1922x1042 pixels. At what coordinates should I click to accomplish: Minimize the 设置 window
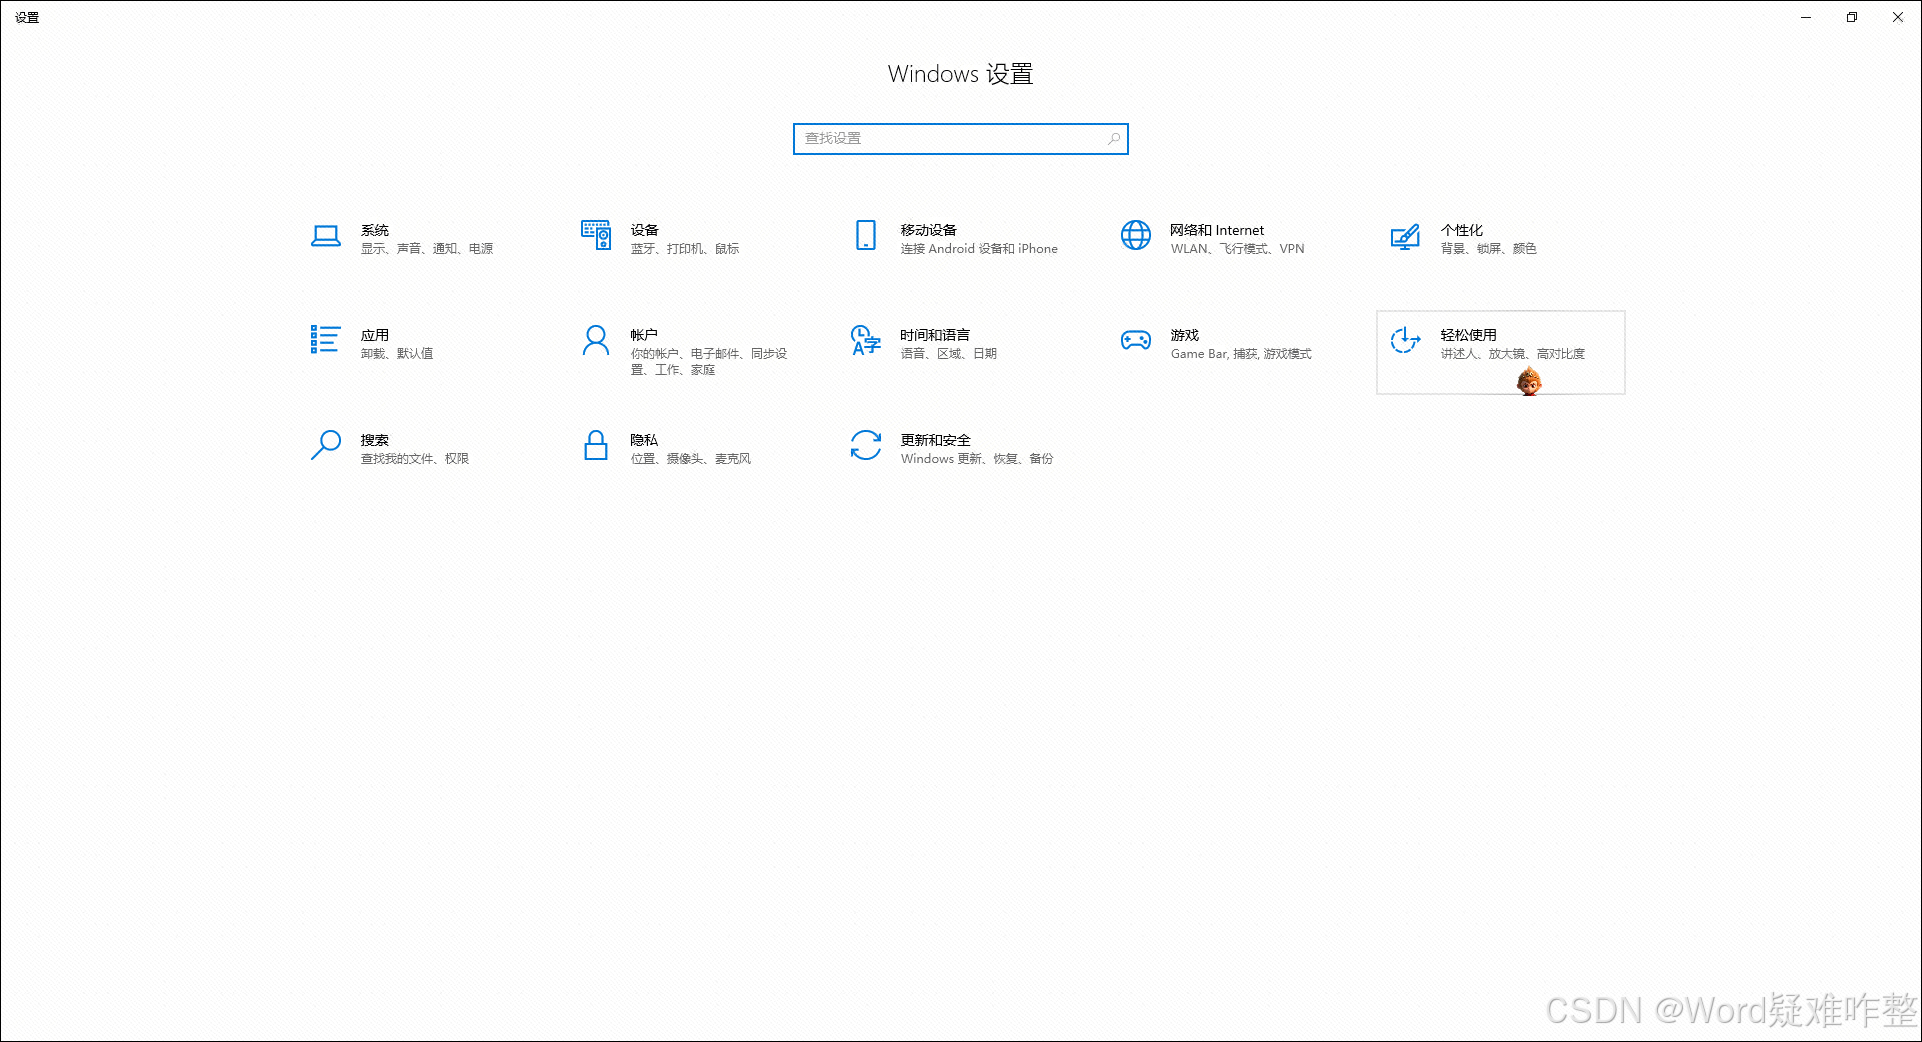1806,17
